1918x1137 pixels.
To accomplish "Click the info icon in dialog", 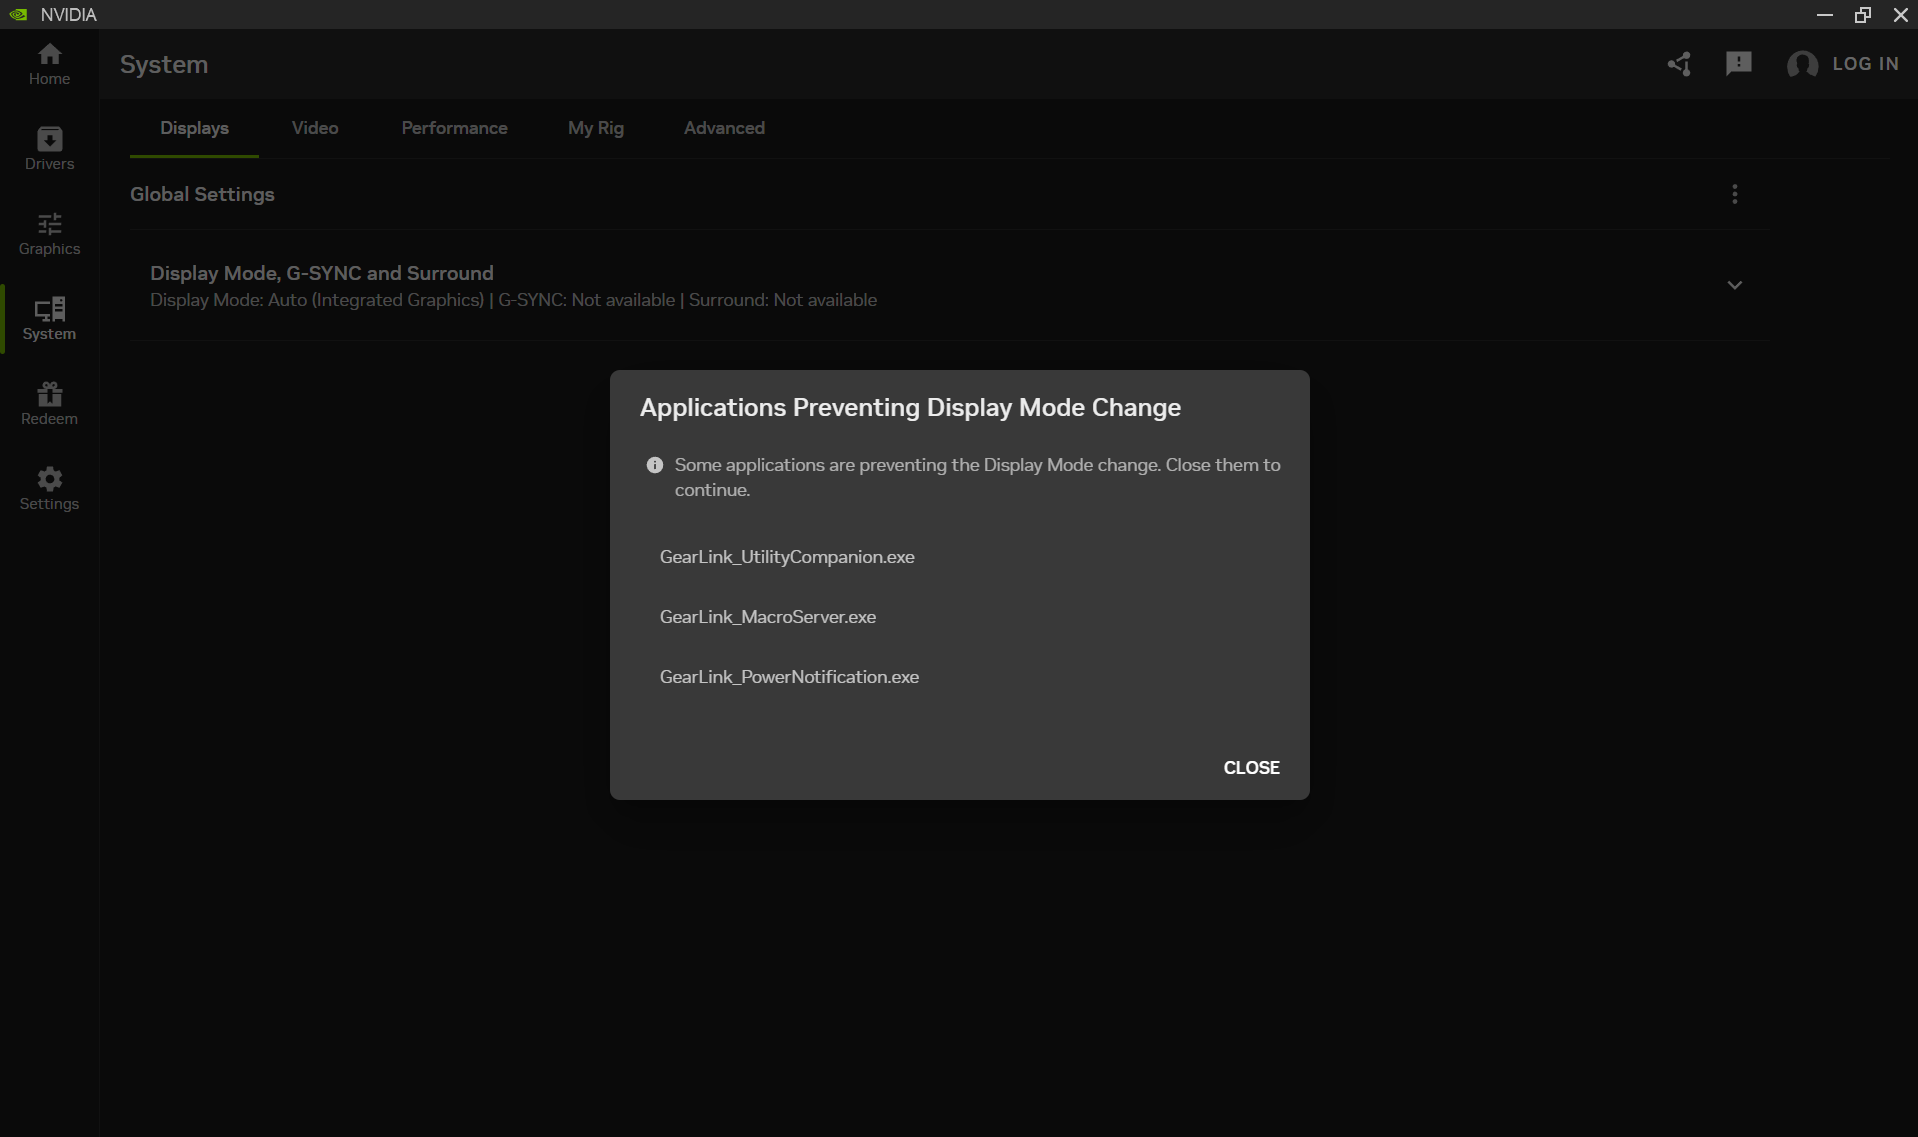I will point(655,465).
